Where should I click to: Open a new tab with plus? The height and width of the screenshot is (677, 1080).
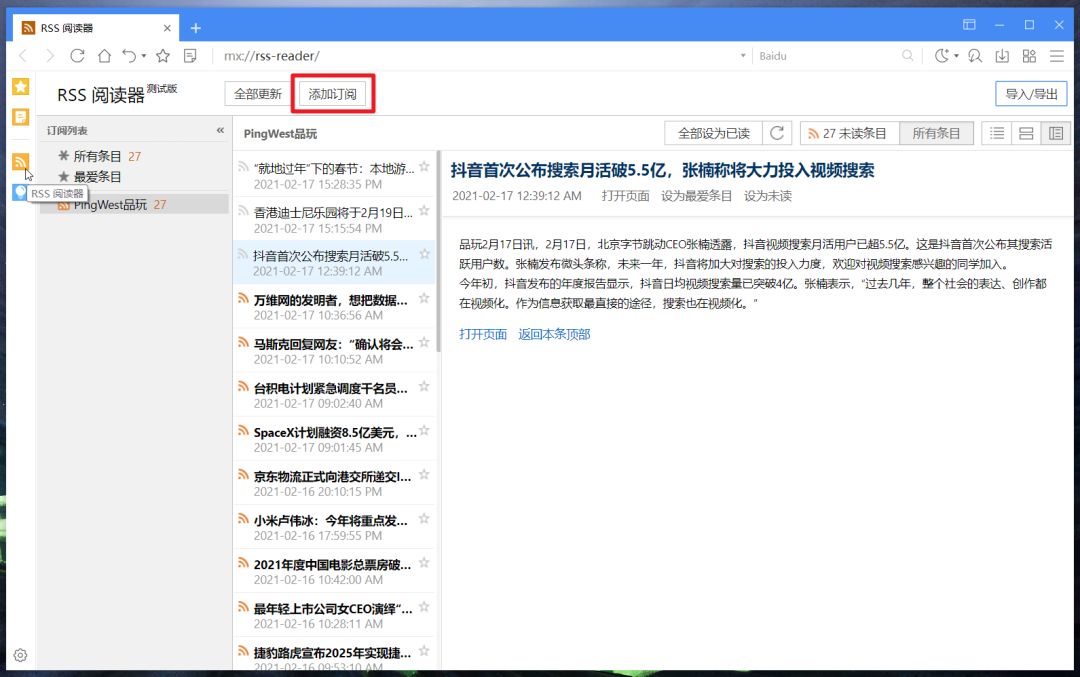point(196,28)
